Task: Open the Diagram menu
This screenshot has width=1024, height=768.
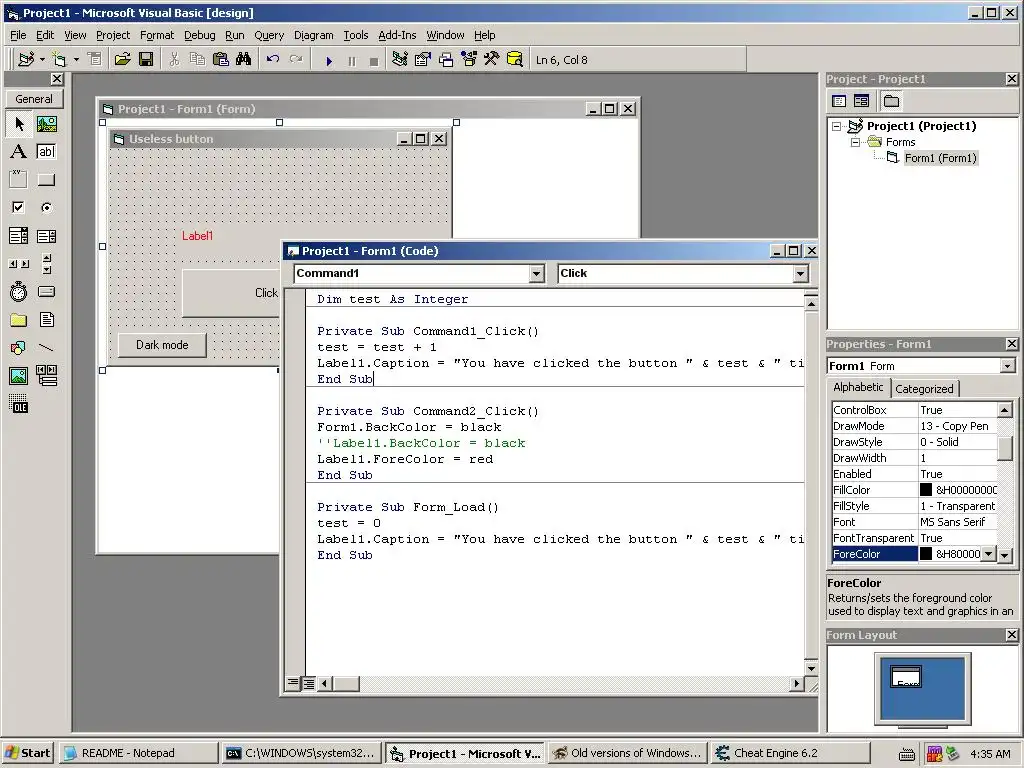Action: tap(313, 35)
